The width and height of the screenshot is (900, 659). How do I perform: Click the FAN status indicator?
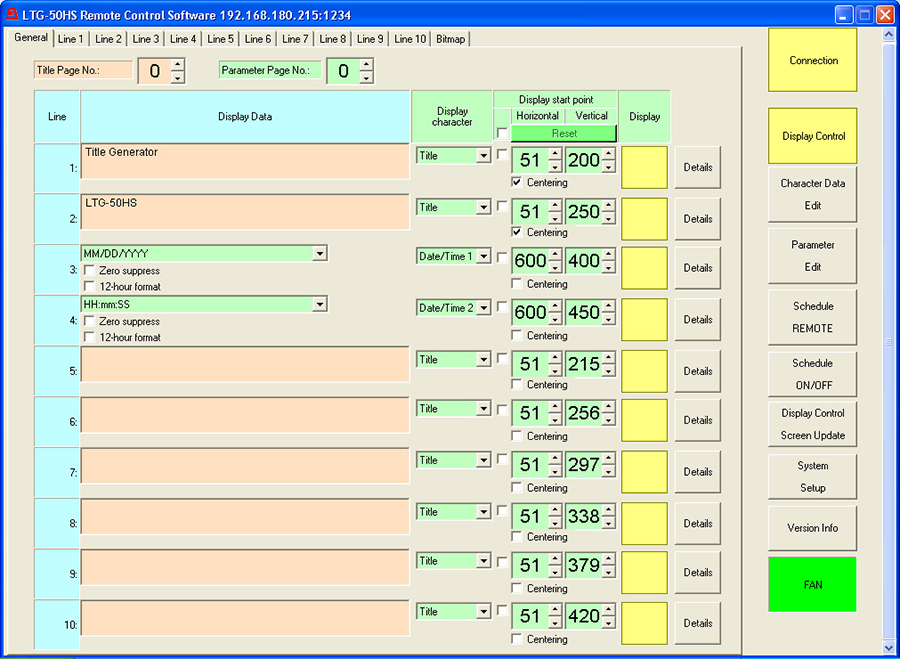pos(812,584)
